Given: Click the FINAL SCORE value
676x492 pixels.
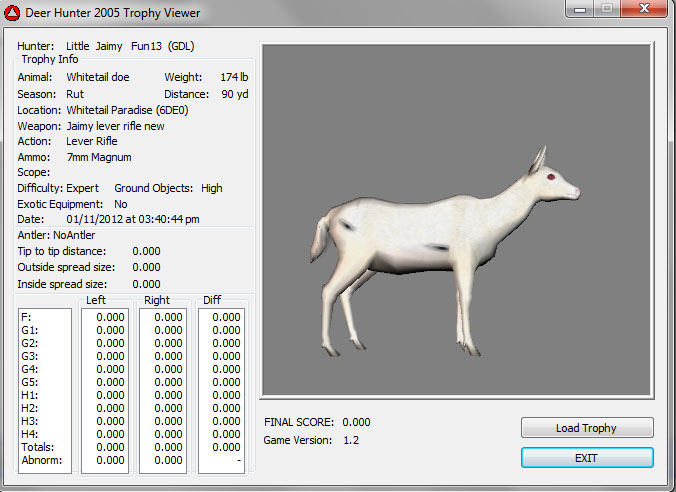Looking at the screenshot, I should tap(356, 422).
